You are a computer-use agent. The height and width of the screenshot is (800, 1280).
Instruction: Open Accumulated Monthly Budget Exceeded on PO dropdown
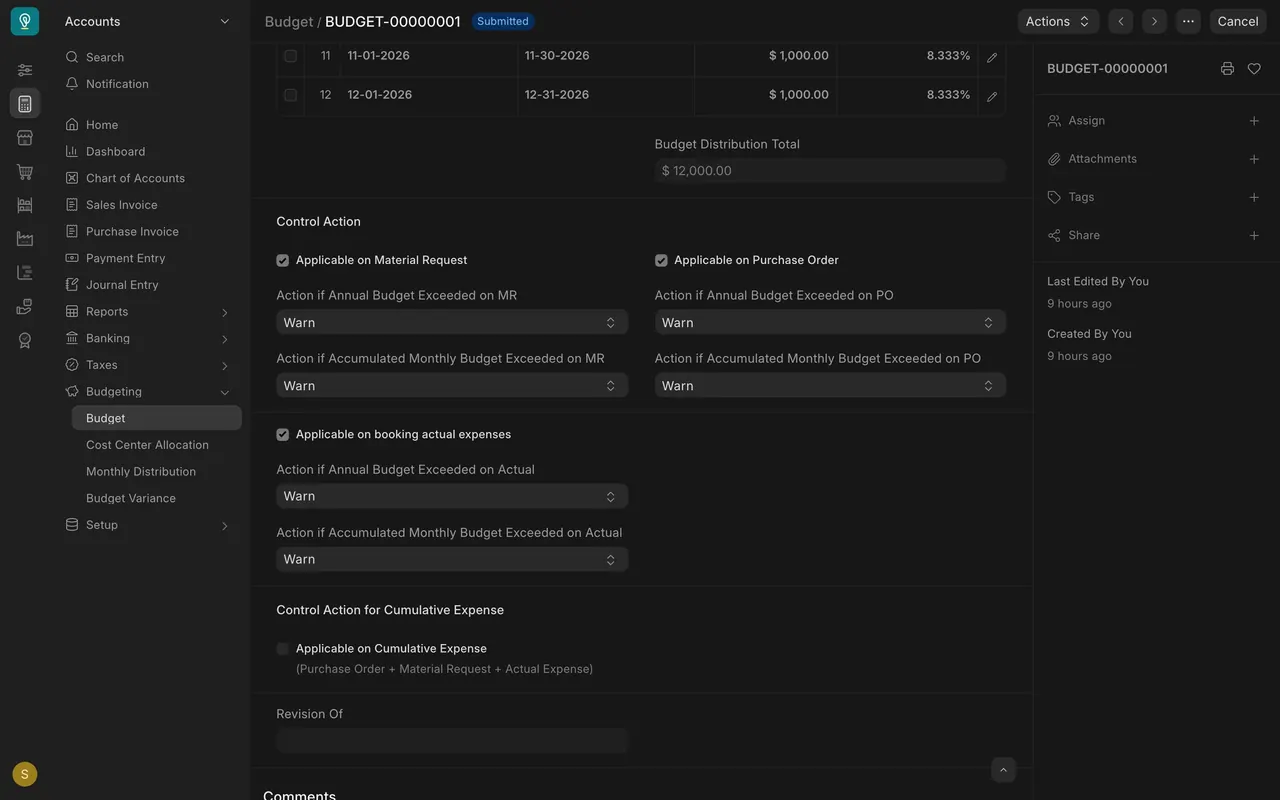(830, 386)
